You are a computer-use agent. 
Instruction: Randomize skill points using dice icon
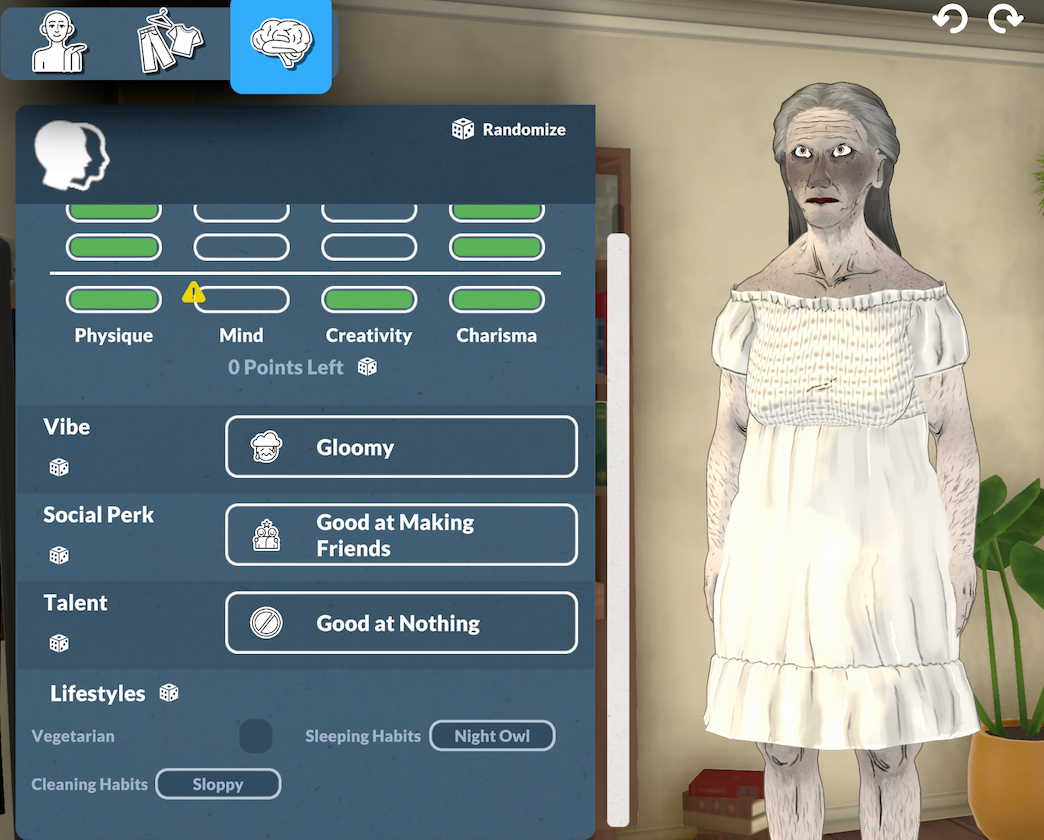coord(368,367)
